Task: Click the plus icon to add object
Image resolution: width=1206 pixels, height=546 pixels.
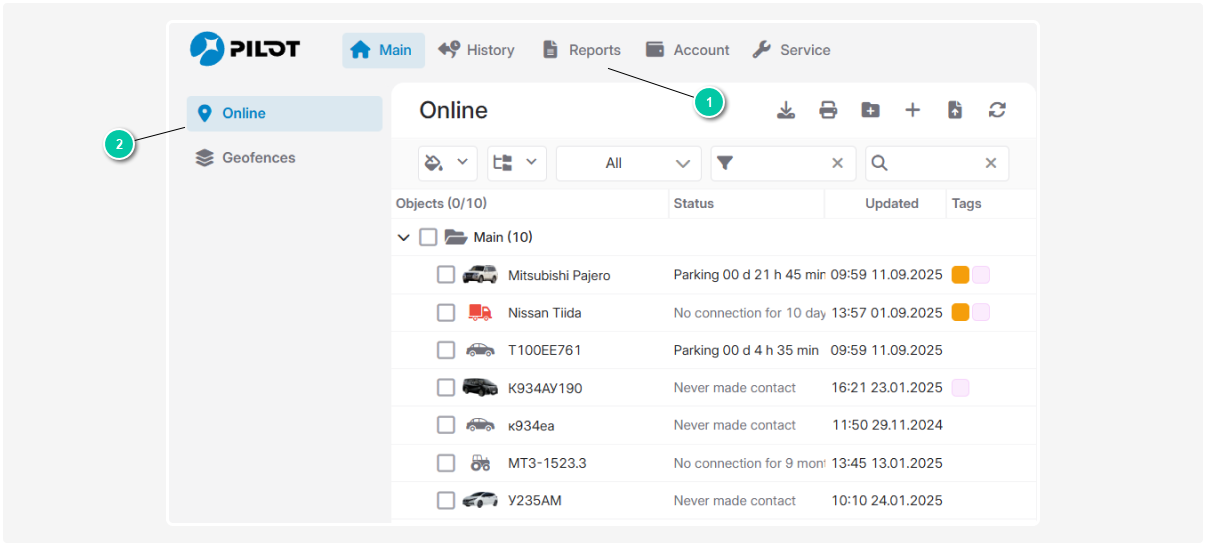Action: [x=912, y=110]
